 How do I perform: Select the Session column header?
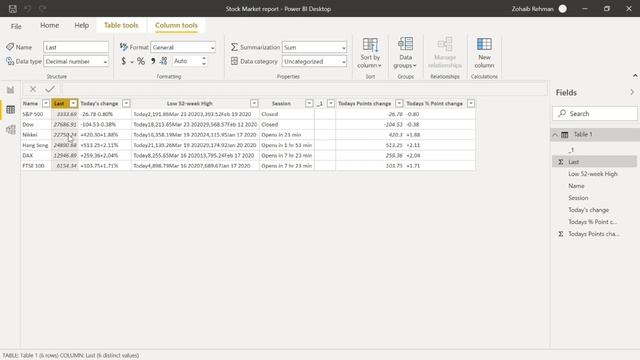(281, 104)
